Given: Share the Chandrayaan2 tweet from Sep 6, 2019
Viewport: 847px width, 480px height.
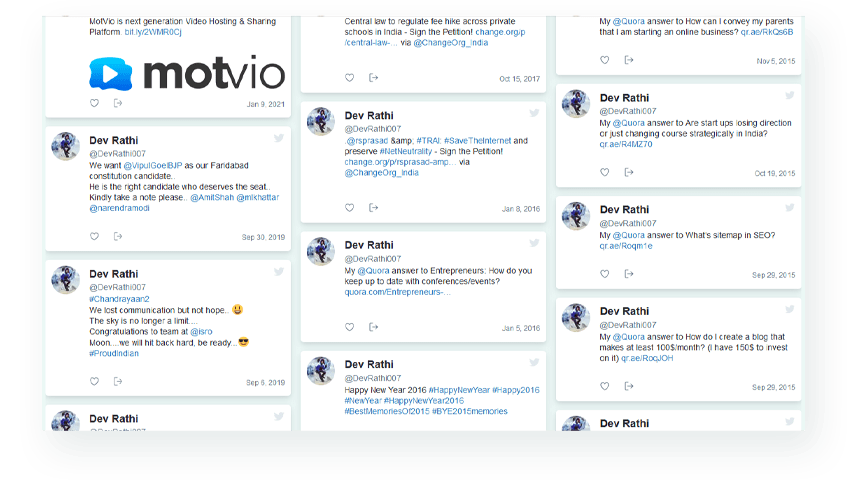Looking at the screenshot, I should pos(118,382).
